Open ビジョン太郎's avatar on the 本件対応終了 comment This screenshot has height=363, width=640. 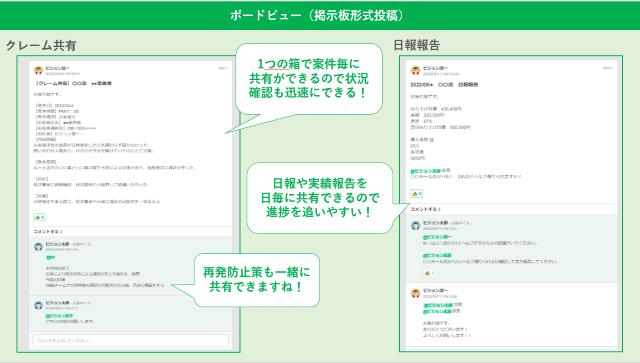click(x=38, y=247)
